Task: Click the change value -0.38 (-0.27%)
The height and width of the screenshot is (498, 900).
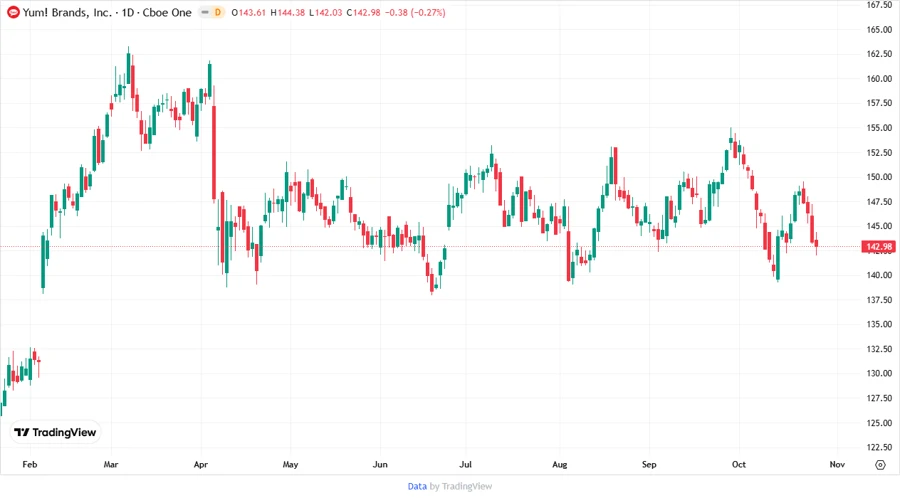Action: (415, 12)
